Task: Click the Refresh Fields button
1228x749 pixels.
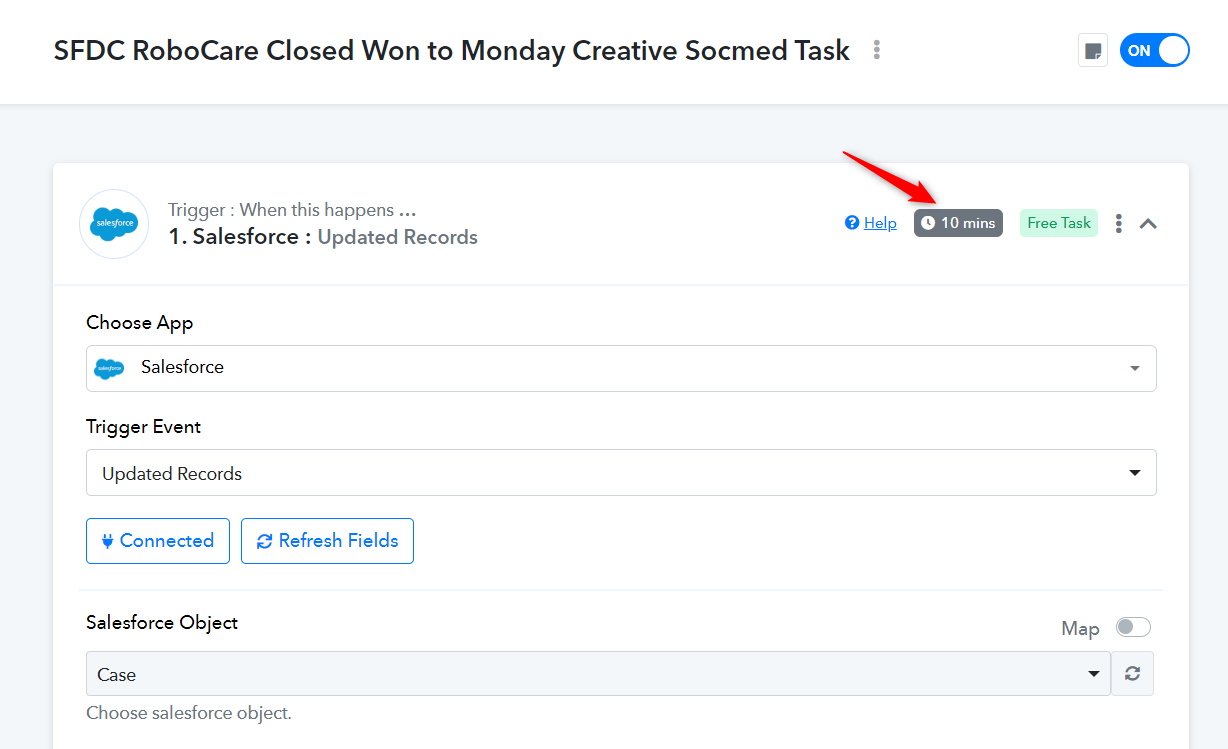Action: 327,541
